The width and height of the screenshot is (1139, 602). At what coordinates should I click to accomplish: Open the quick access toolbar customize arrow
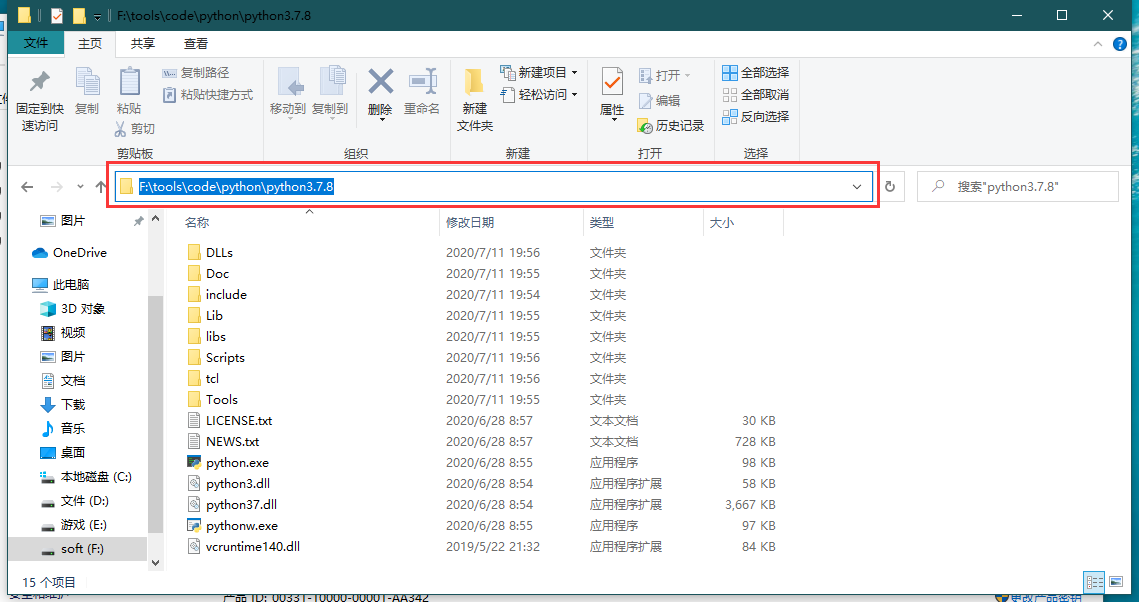tap(97, 17)
